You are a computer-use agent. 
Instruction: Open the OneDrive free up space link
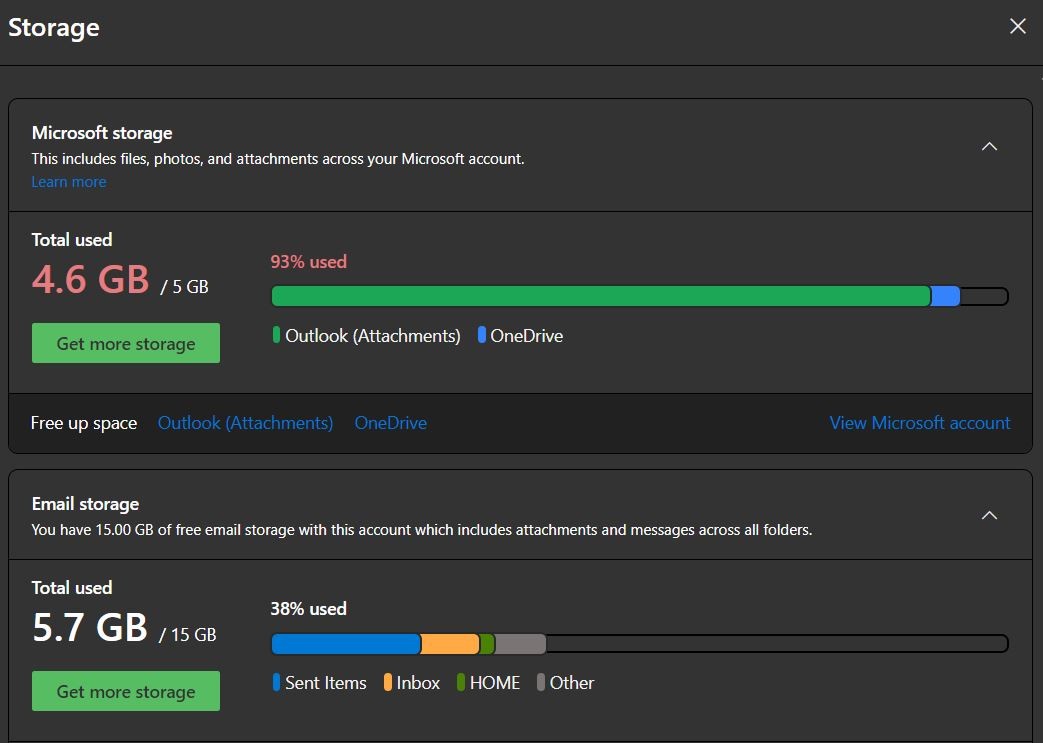tap(390, 423)
